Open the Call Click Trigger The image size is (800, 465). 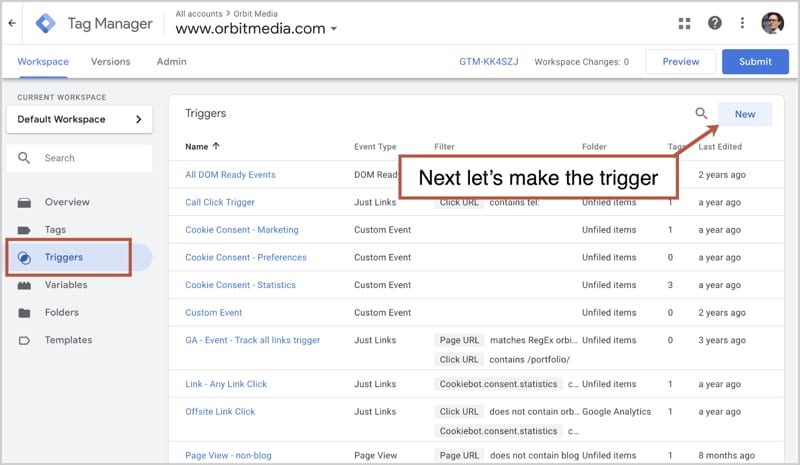point(220,202)
